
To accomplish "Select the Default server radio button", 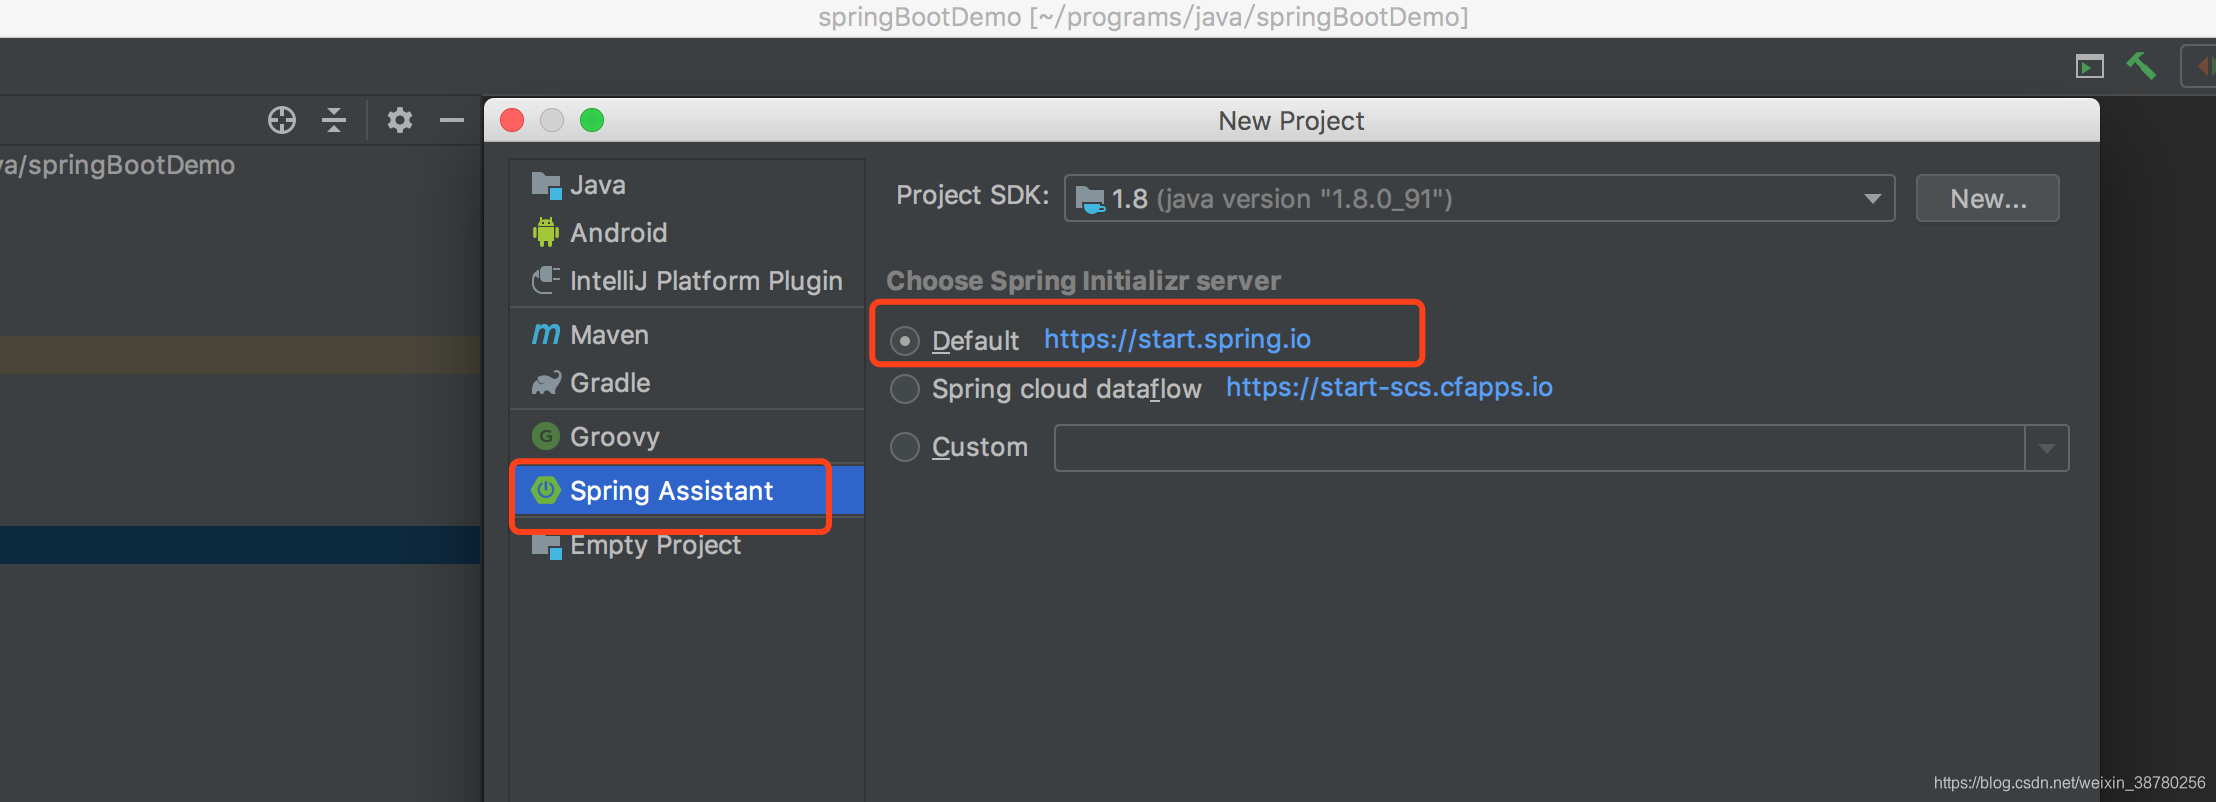I will tap(905, 341).
